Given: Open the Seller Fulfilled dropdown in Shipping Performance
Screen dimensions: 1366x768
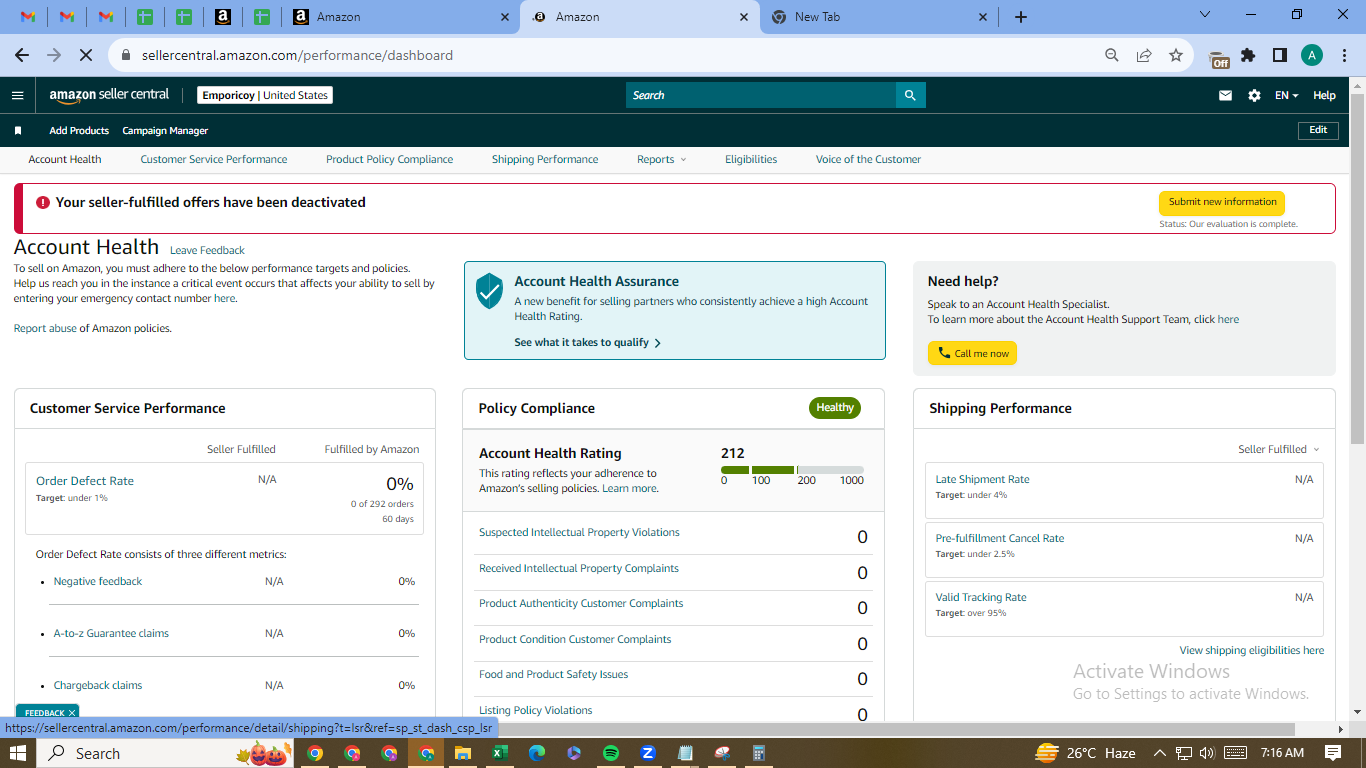Looking at the screenshot, I should coord(1279,449).
